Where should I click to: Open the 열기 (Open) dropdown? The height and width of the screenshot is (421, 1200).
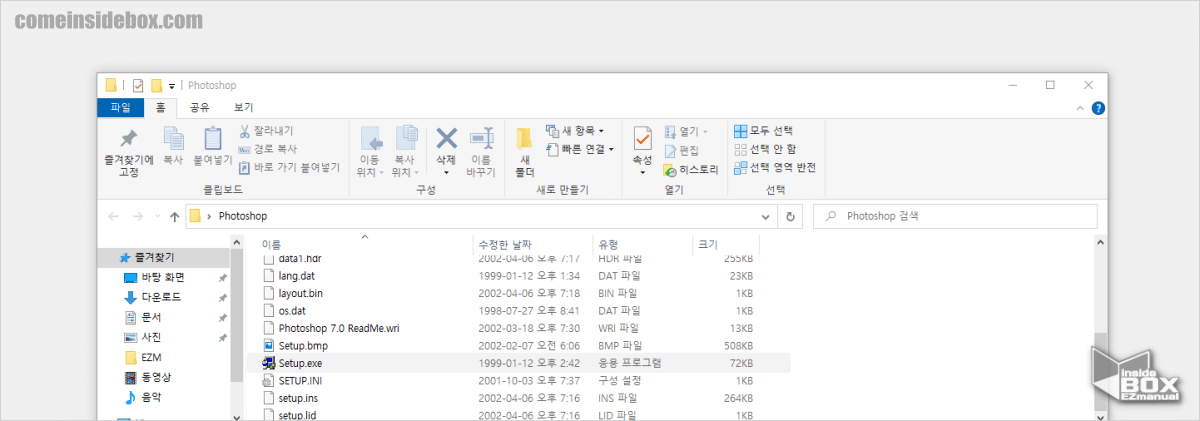[685, 131]
